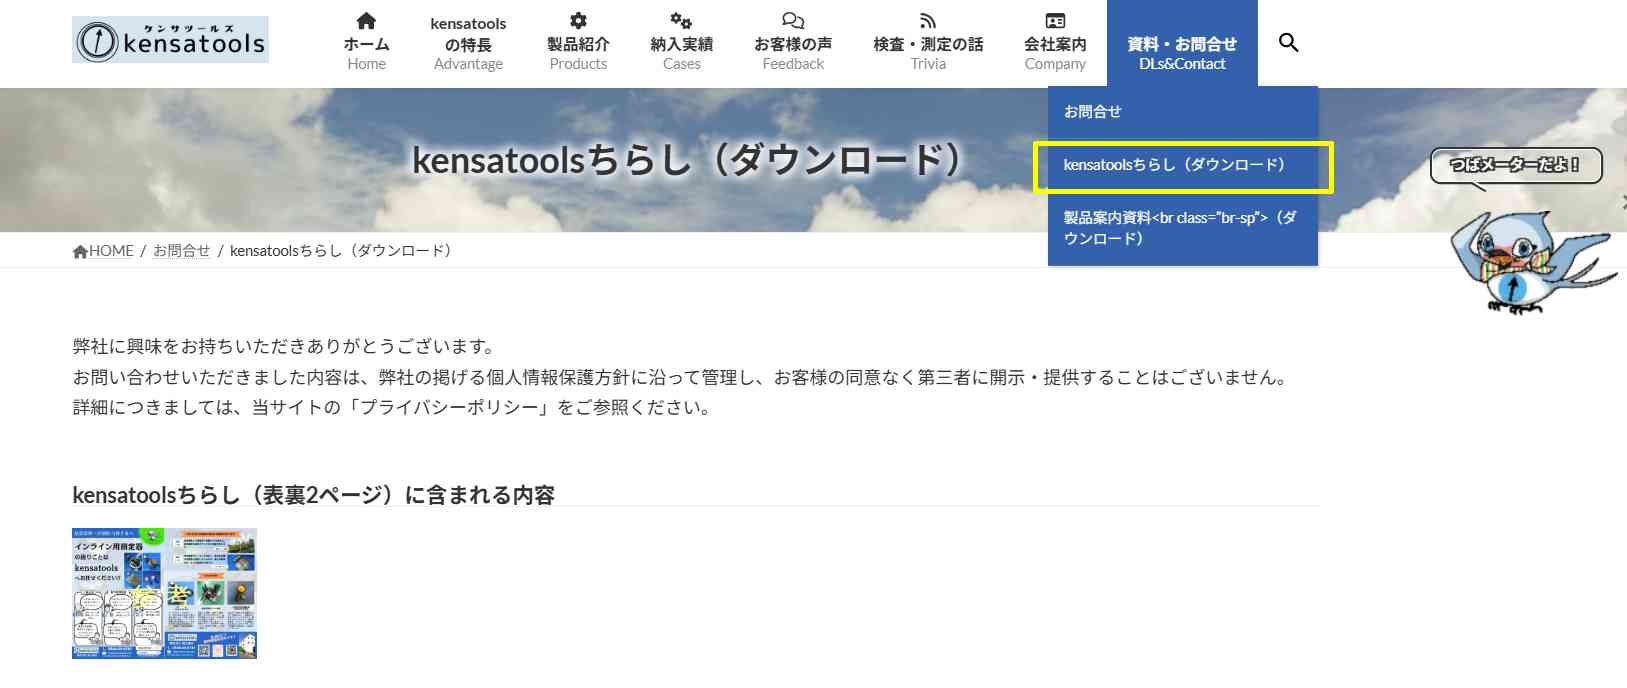1627x688 pixels.
Task: Click the kensatoolsちらし page title heading
Action: [x=688, y=160]
